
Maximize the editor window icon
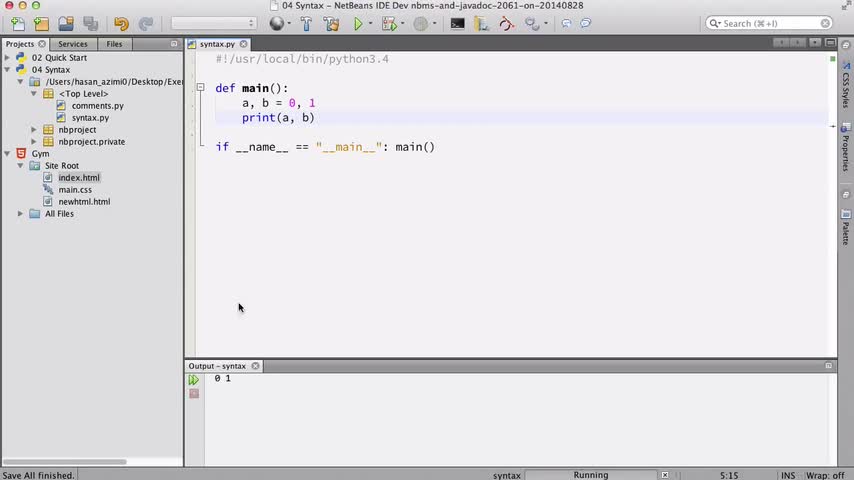(x=831, y=42)
